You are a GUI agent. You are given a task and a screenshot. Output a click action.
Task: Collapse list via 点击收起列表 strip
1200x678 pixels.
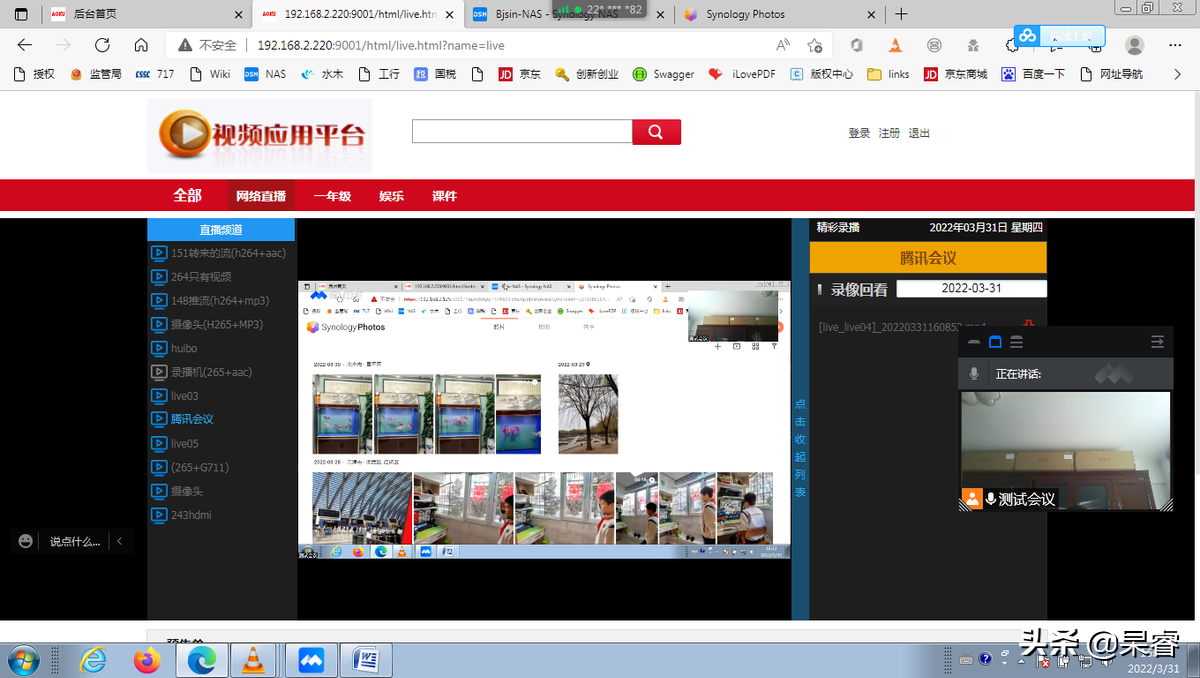[800, 448]
